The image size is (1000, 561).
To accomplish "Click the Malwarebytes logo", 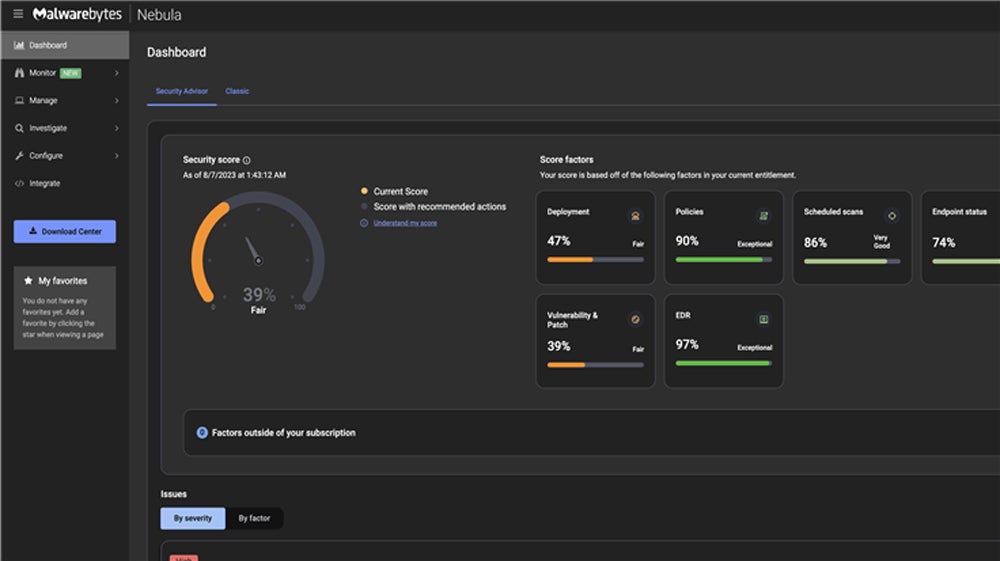I will 78,15.
